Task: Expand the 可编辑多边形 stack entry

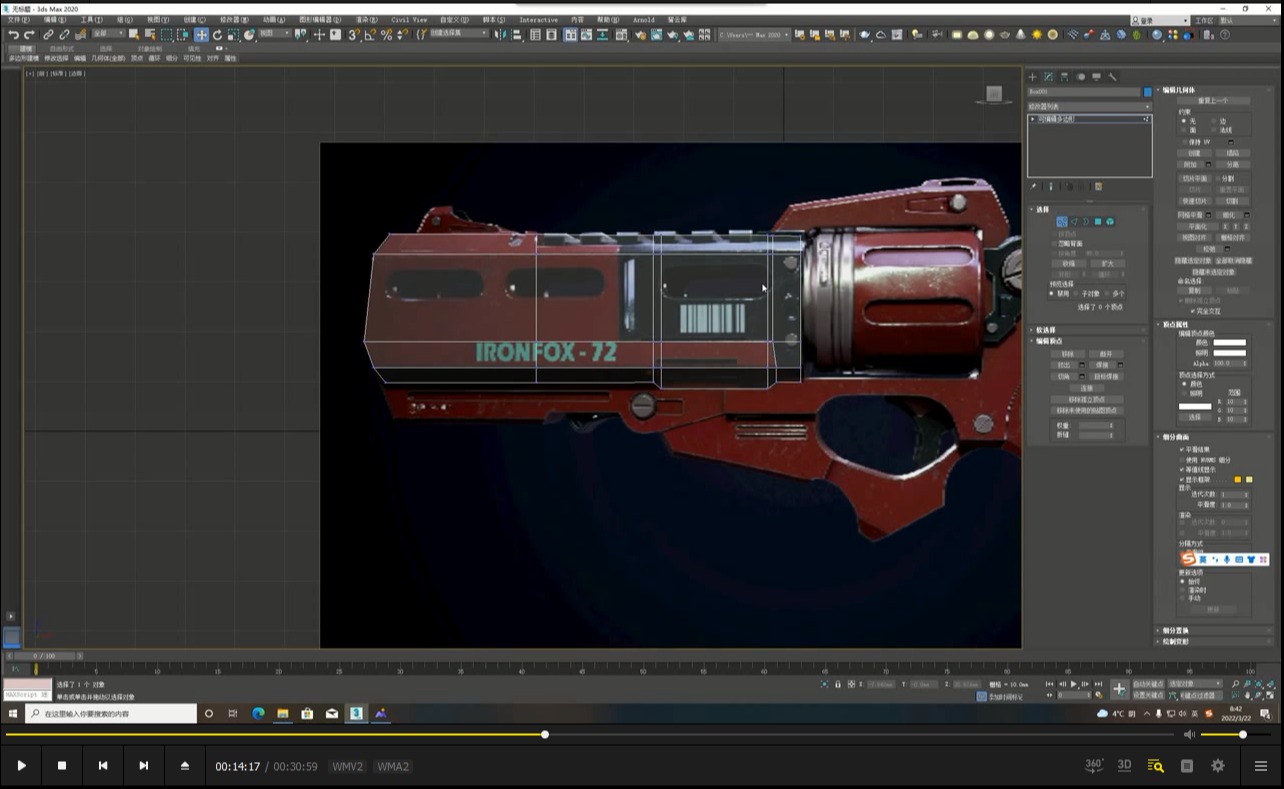Action: [x=1033, y=119]
